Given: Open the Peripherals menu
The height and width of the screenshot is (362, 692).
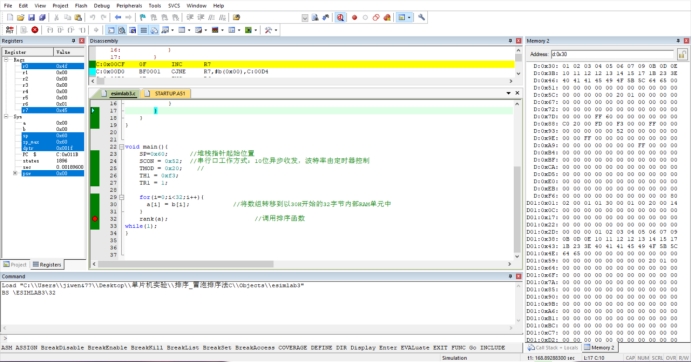Looking at the screenshot, I should pyautogui.click(x=129, y=6).
